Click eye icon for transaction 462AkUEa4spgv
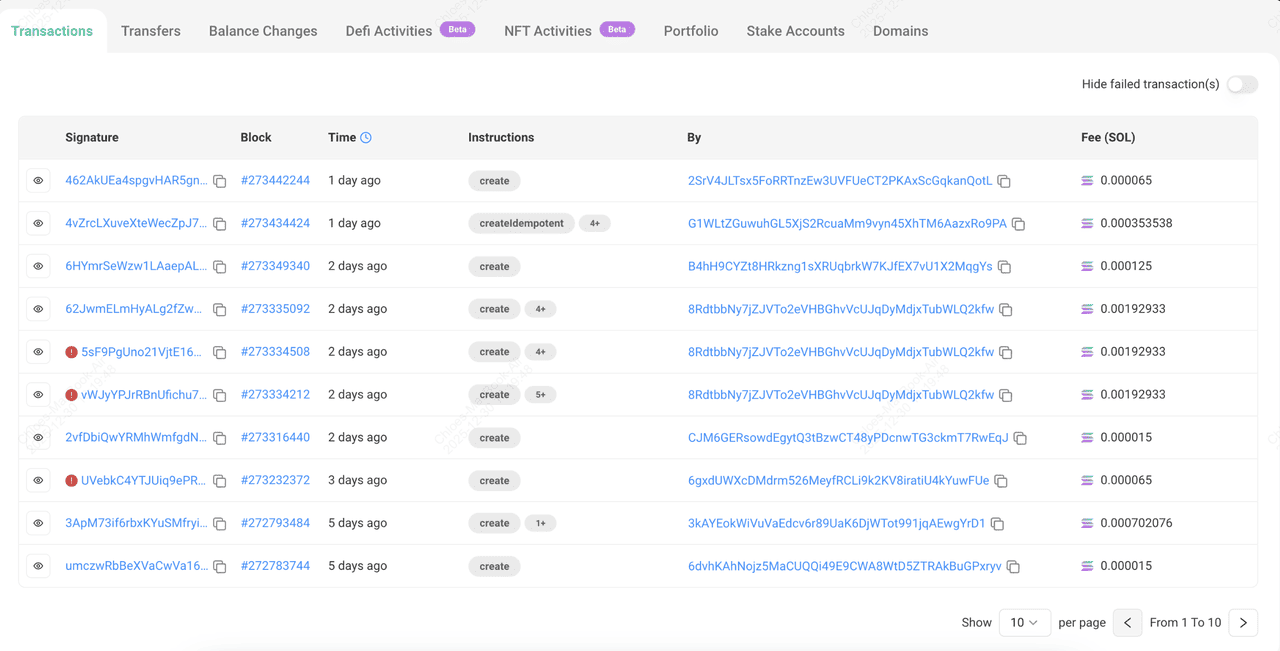 pyautogui.click(x=38, y=181)
